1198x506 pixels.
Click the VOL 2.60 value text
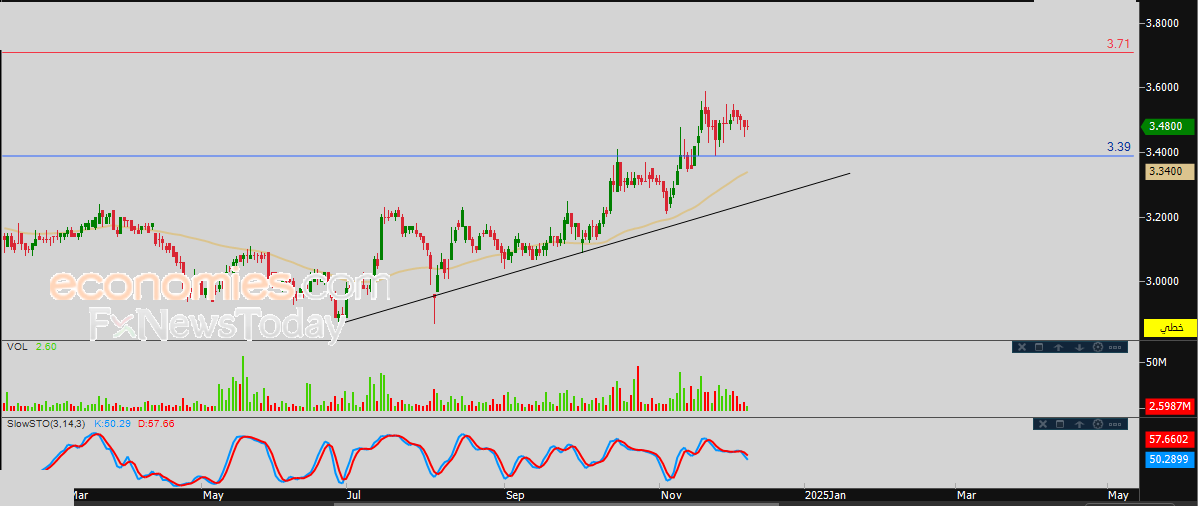[46, 346]
